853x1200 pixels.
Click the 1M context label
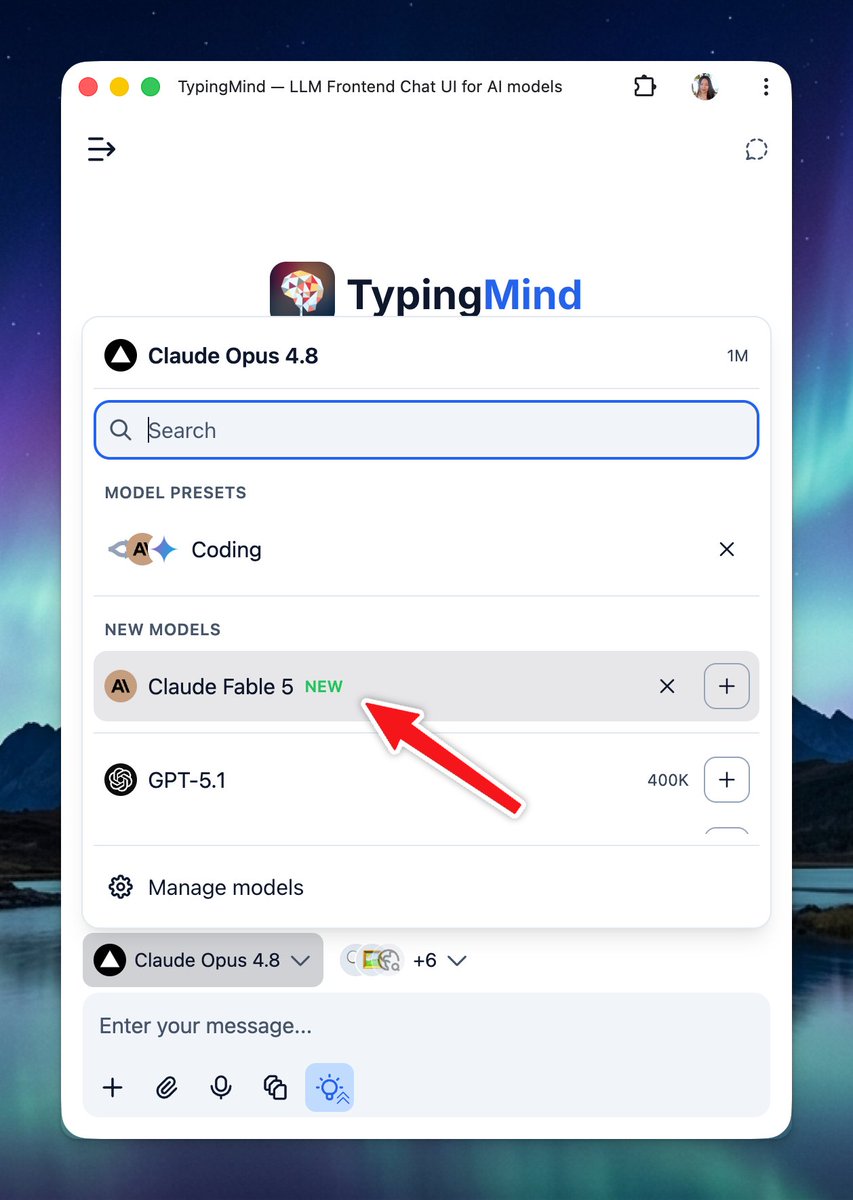(x=737, y=356)
